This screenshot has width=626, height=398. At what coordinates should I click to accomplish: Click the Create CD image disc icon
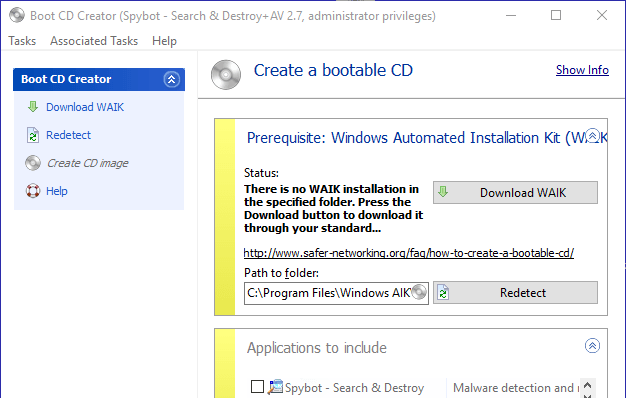click(x=33, y=163)
